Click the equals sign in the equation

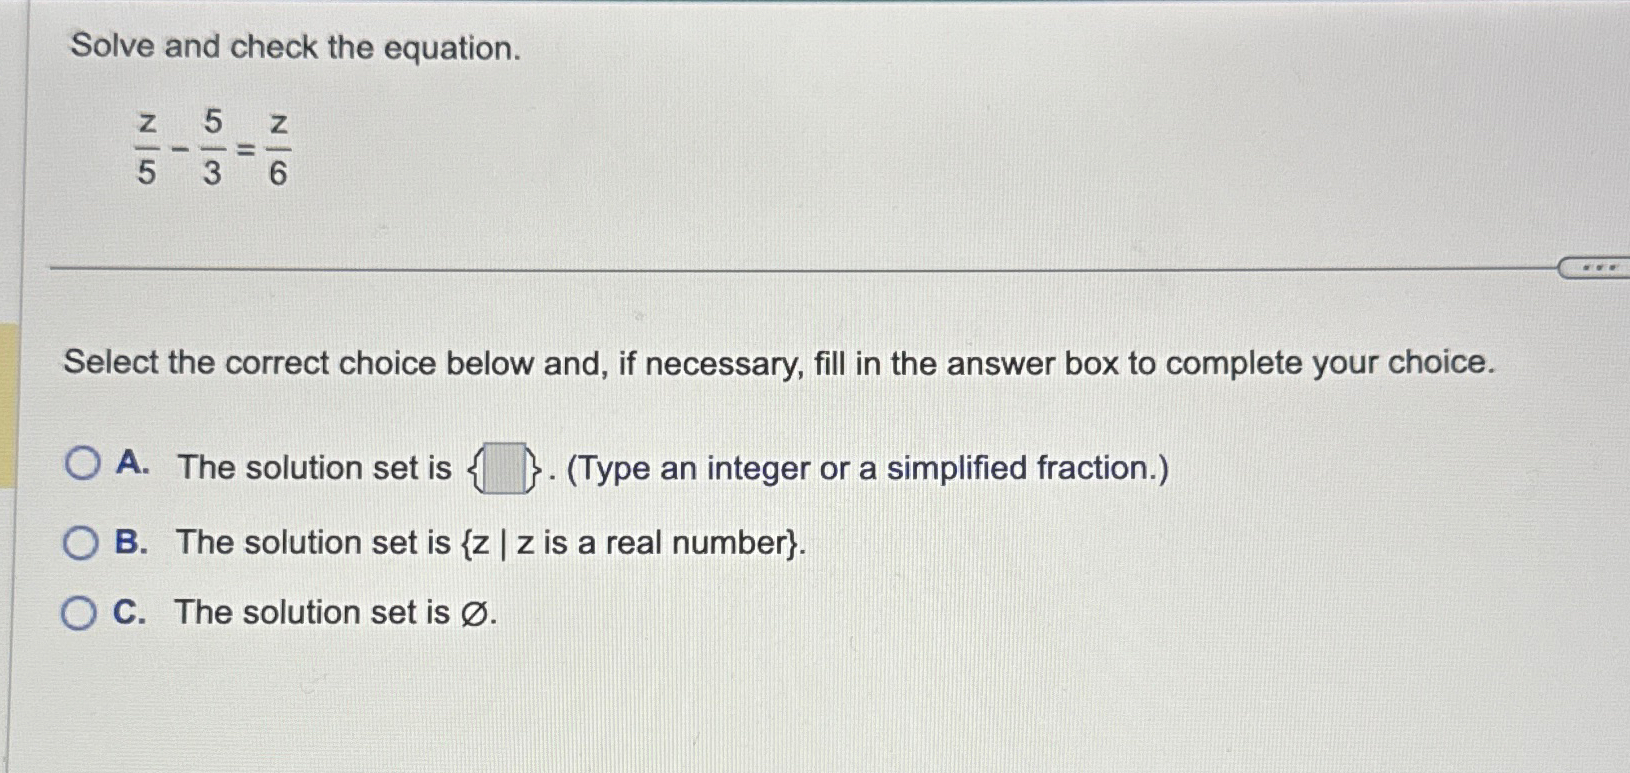coord(245,150)
